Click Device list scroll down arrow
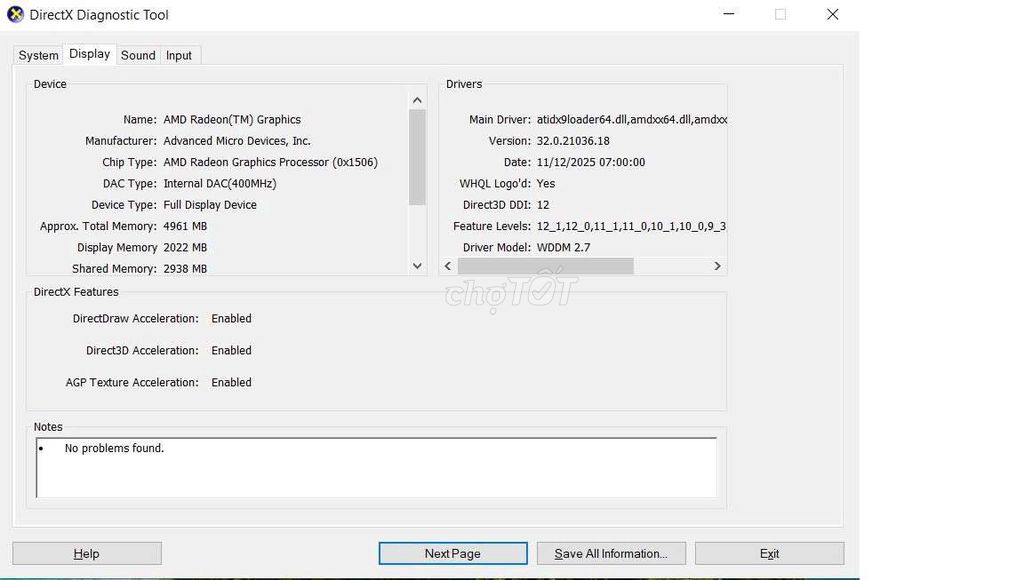 point(417,266)
